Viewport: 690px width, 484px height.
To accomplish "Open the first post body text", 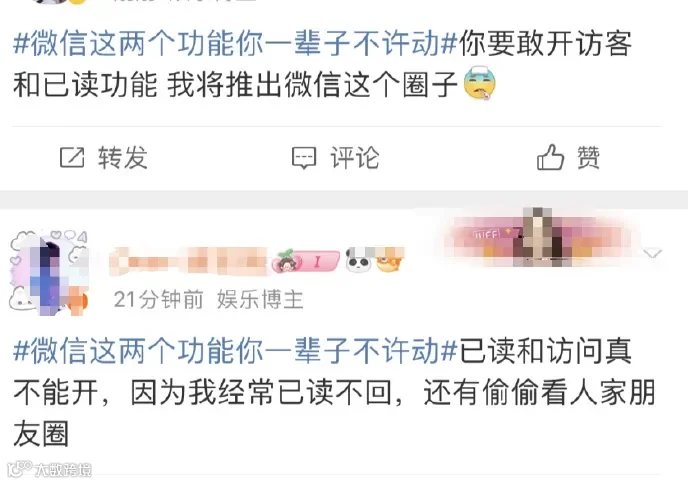I will point(323,64).
